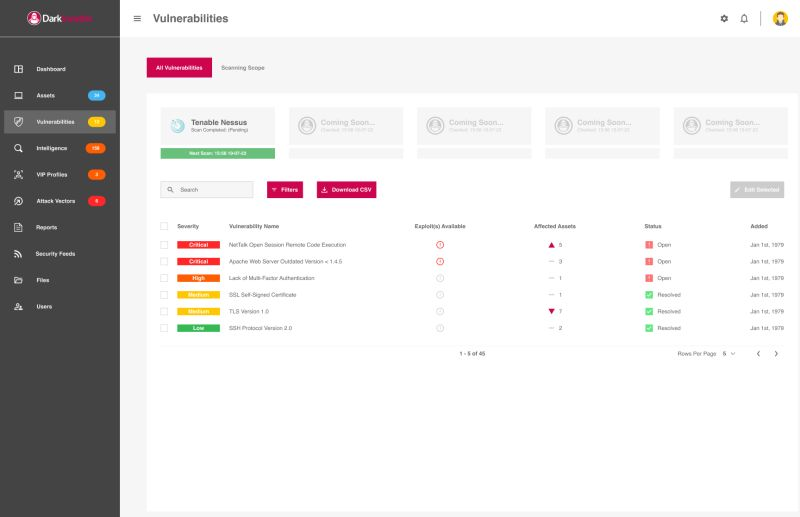Image resolution: width=800 pixels, height=517 pixels.
Task: Toggle the select-all checkbox in table header
Action: 164,226
